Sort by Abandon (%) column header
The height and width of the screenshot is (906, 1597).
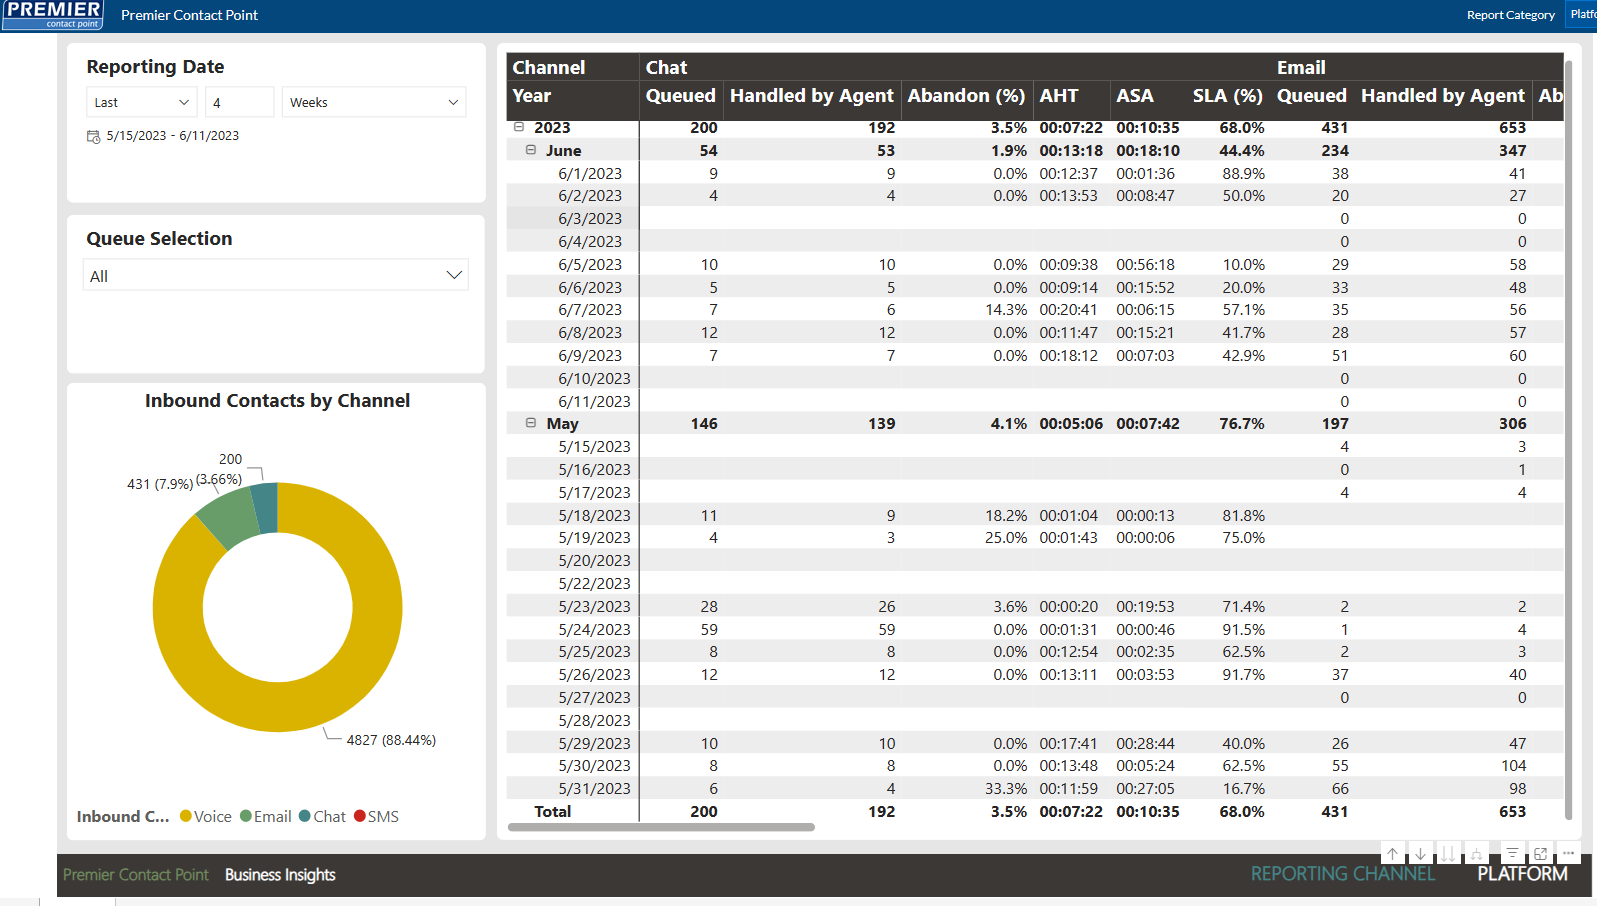(966, 96)
